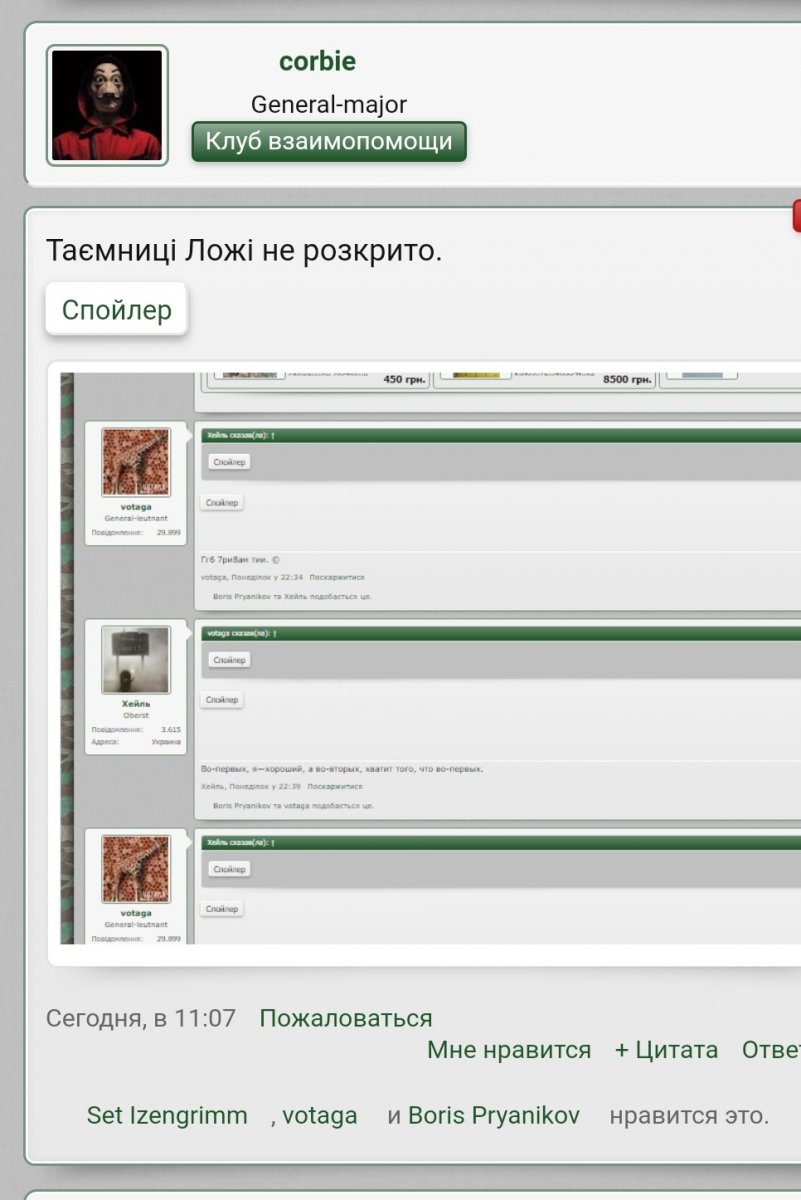Open the embedded forum screenshot image
The height and width of the screenshot is (1200, 801).
(430, 660)
